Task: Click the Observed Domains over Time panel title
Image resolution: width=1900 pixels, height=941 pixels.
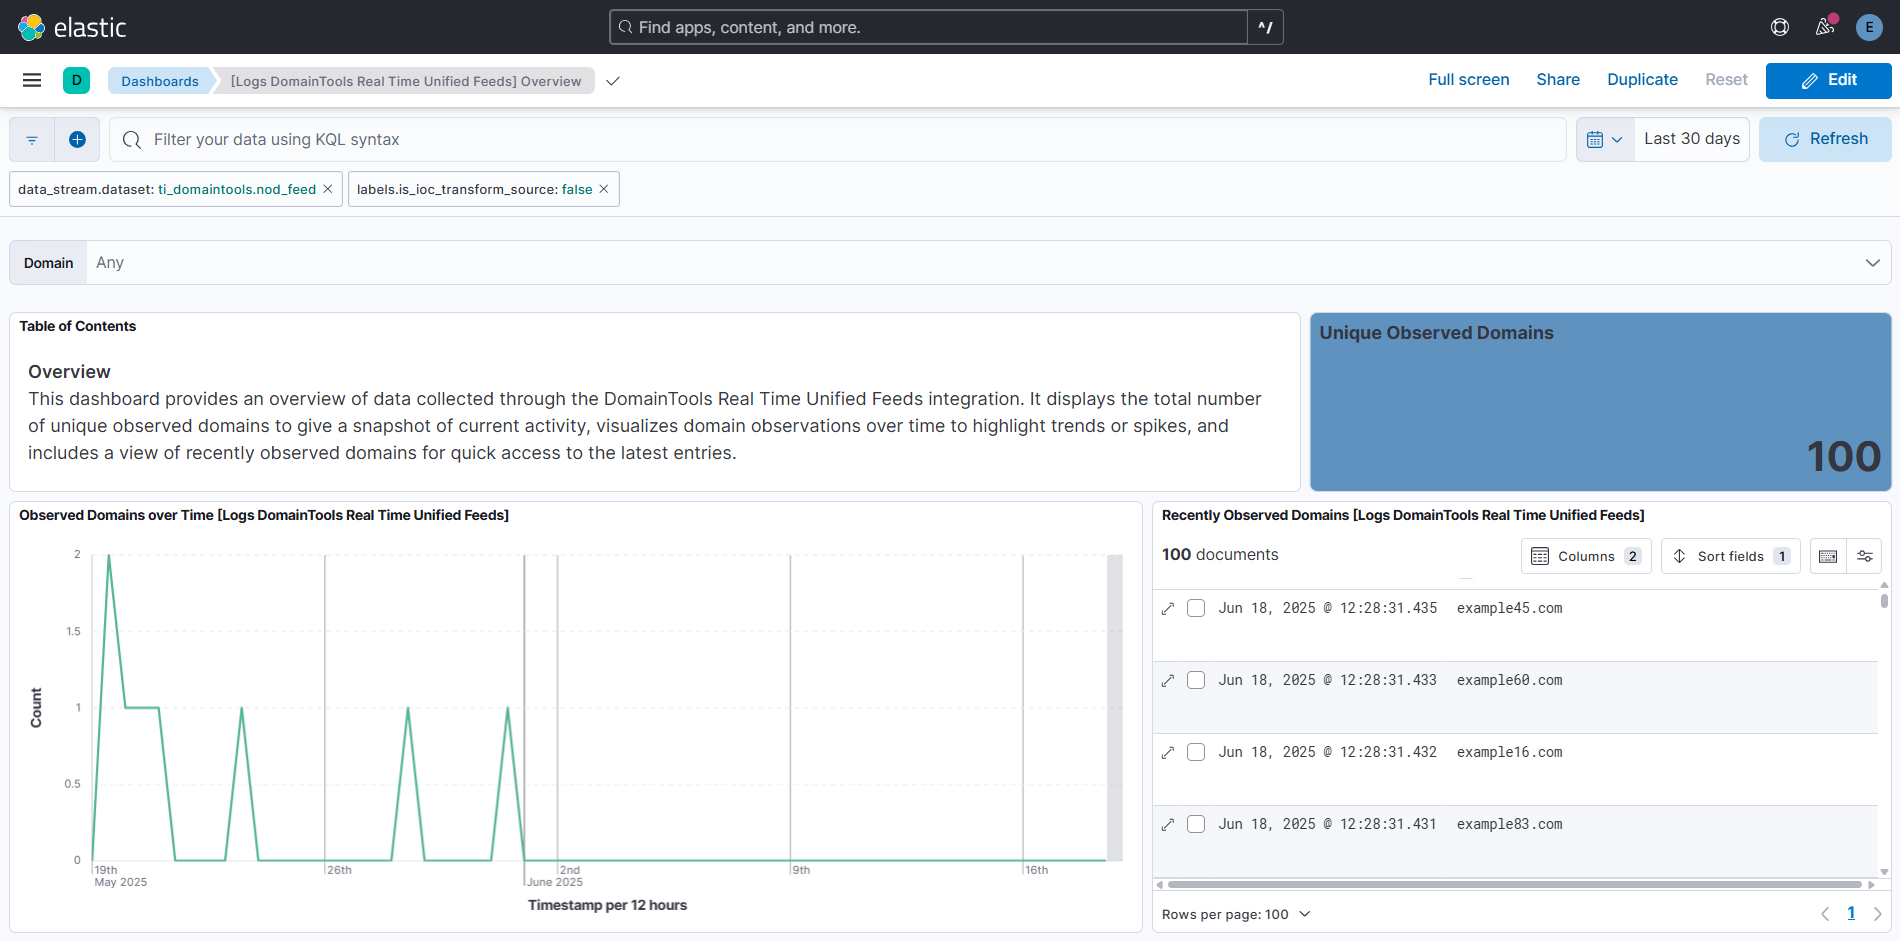Action: [x=264, y=515]
